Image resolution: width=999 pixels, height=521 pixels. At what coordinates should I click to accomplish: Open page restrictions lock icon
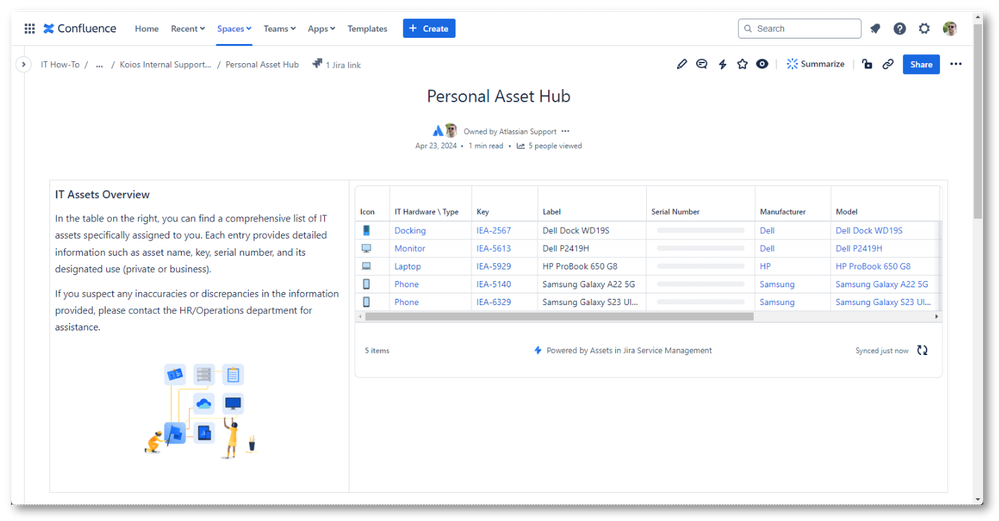[x=867, y=64]
